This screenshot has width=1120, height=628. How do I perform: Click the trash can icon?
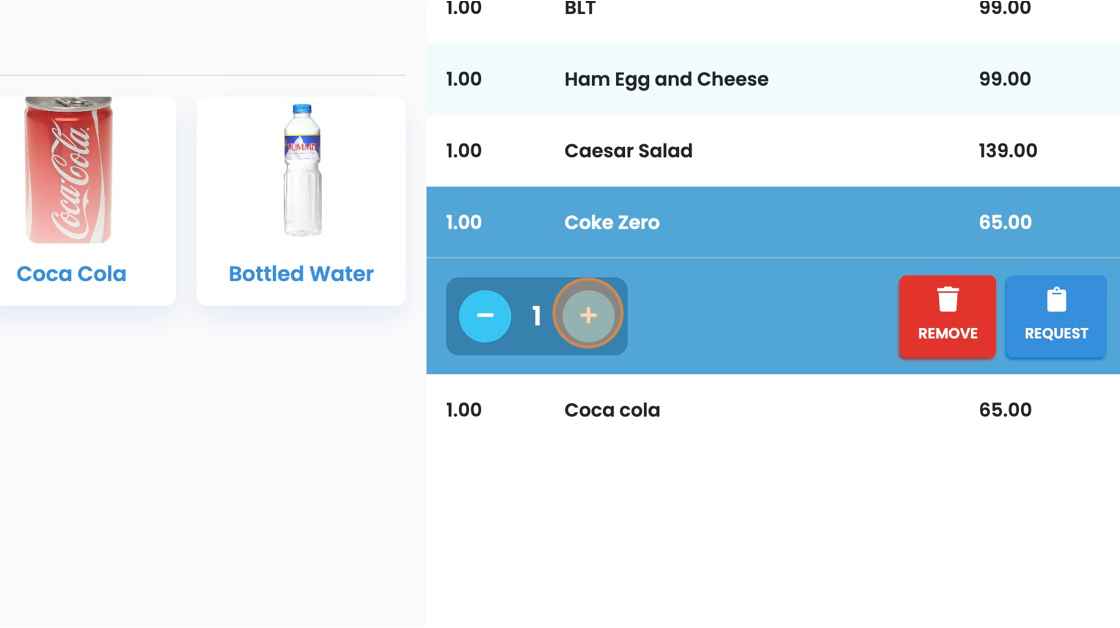(x=948, y=299)
